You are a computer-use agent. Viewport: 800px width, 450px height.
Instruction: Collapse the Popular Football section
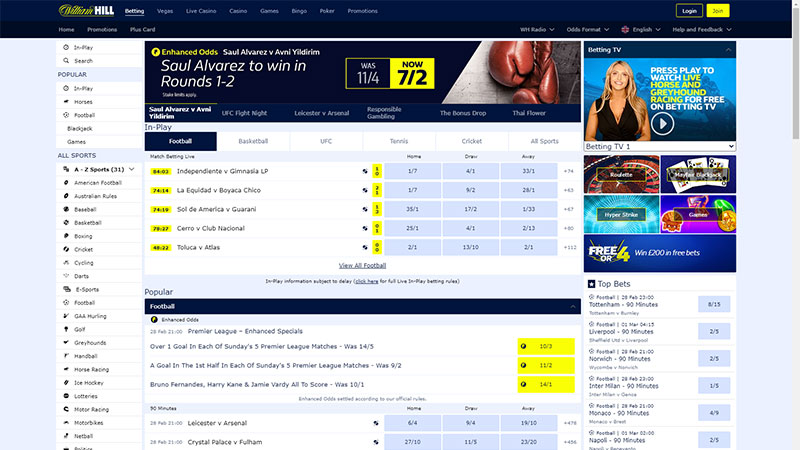[x=572, y=306]
